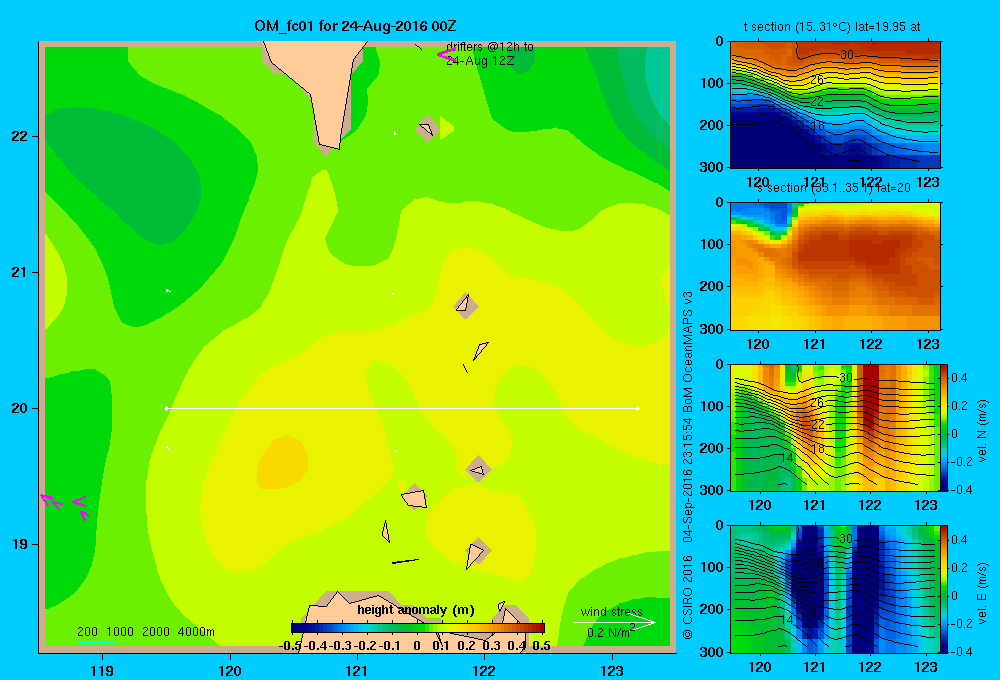Click the title OM_fc01 for 24-Aug-2016 00Z
Image resolution: width=1000 pixels, height=680 pixels.
(355, 26)
